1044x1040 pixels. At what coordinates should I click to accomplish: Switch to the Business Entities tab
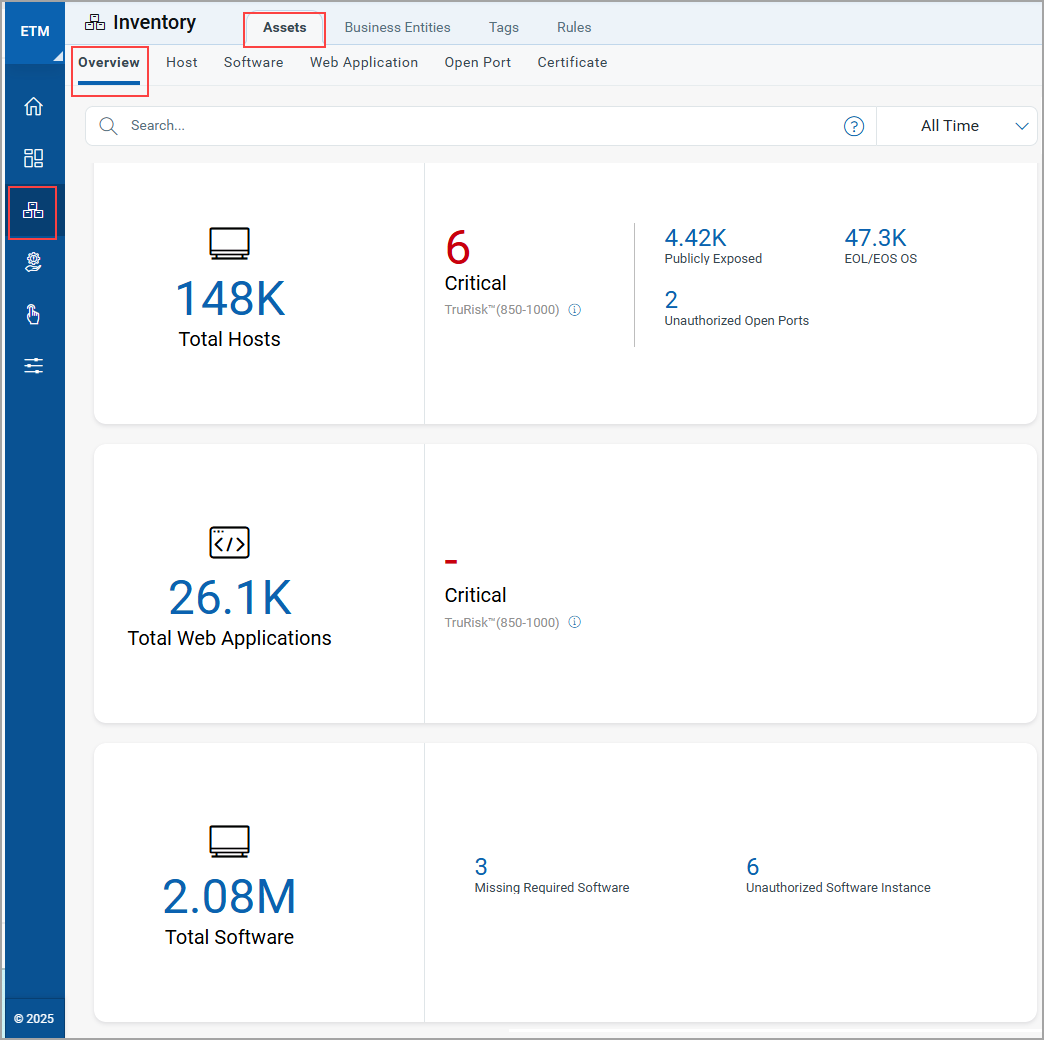coord(397,27)
